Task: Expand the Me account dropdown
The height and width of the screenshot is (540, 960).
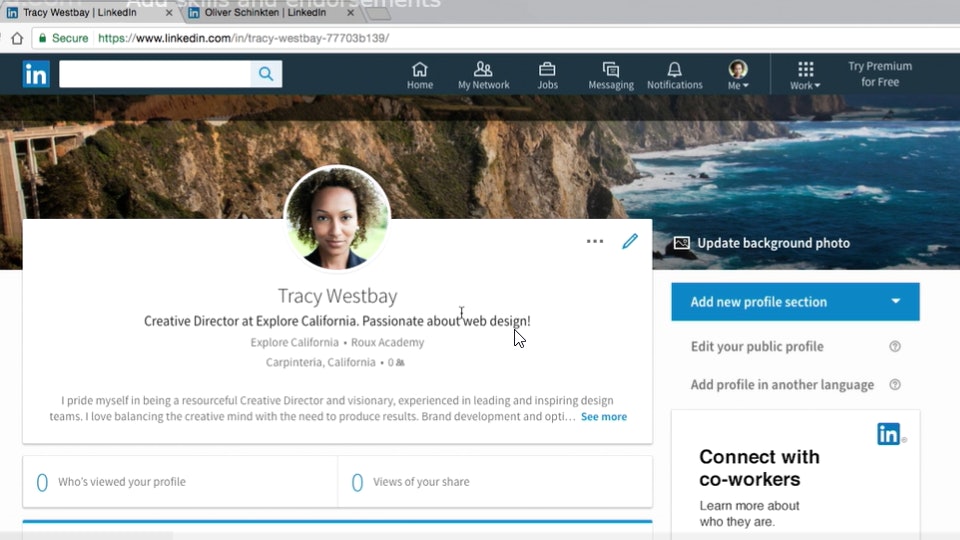Action: pos(738,75)
